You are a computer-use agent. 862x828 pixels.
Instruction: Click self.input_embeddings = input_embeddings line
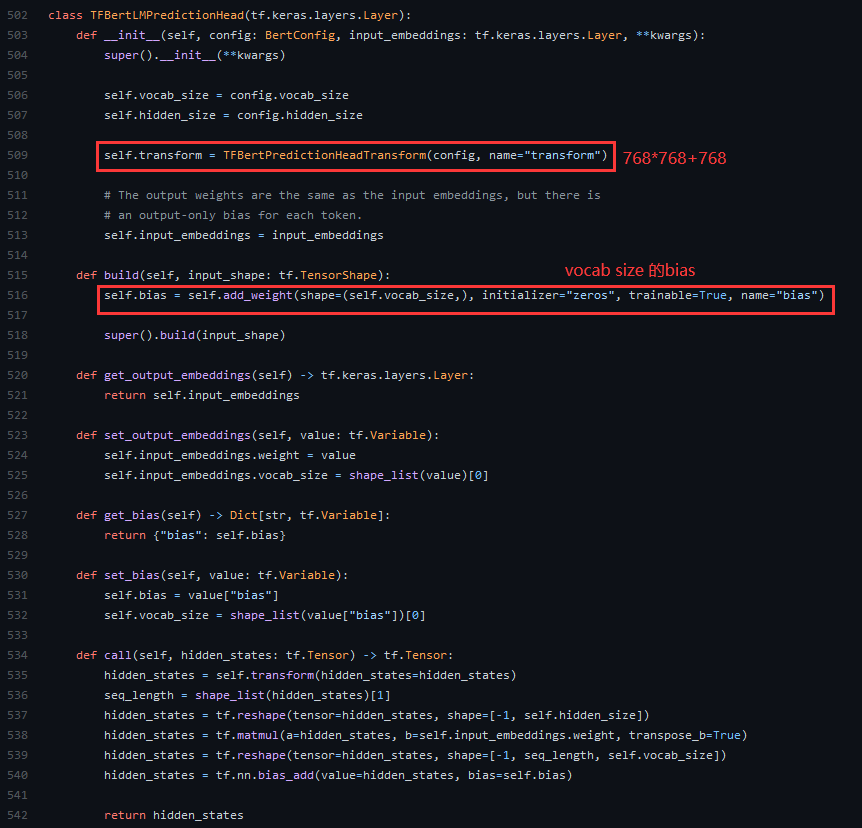pyautogui.click(x=244, y=235)
